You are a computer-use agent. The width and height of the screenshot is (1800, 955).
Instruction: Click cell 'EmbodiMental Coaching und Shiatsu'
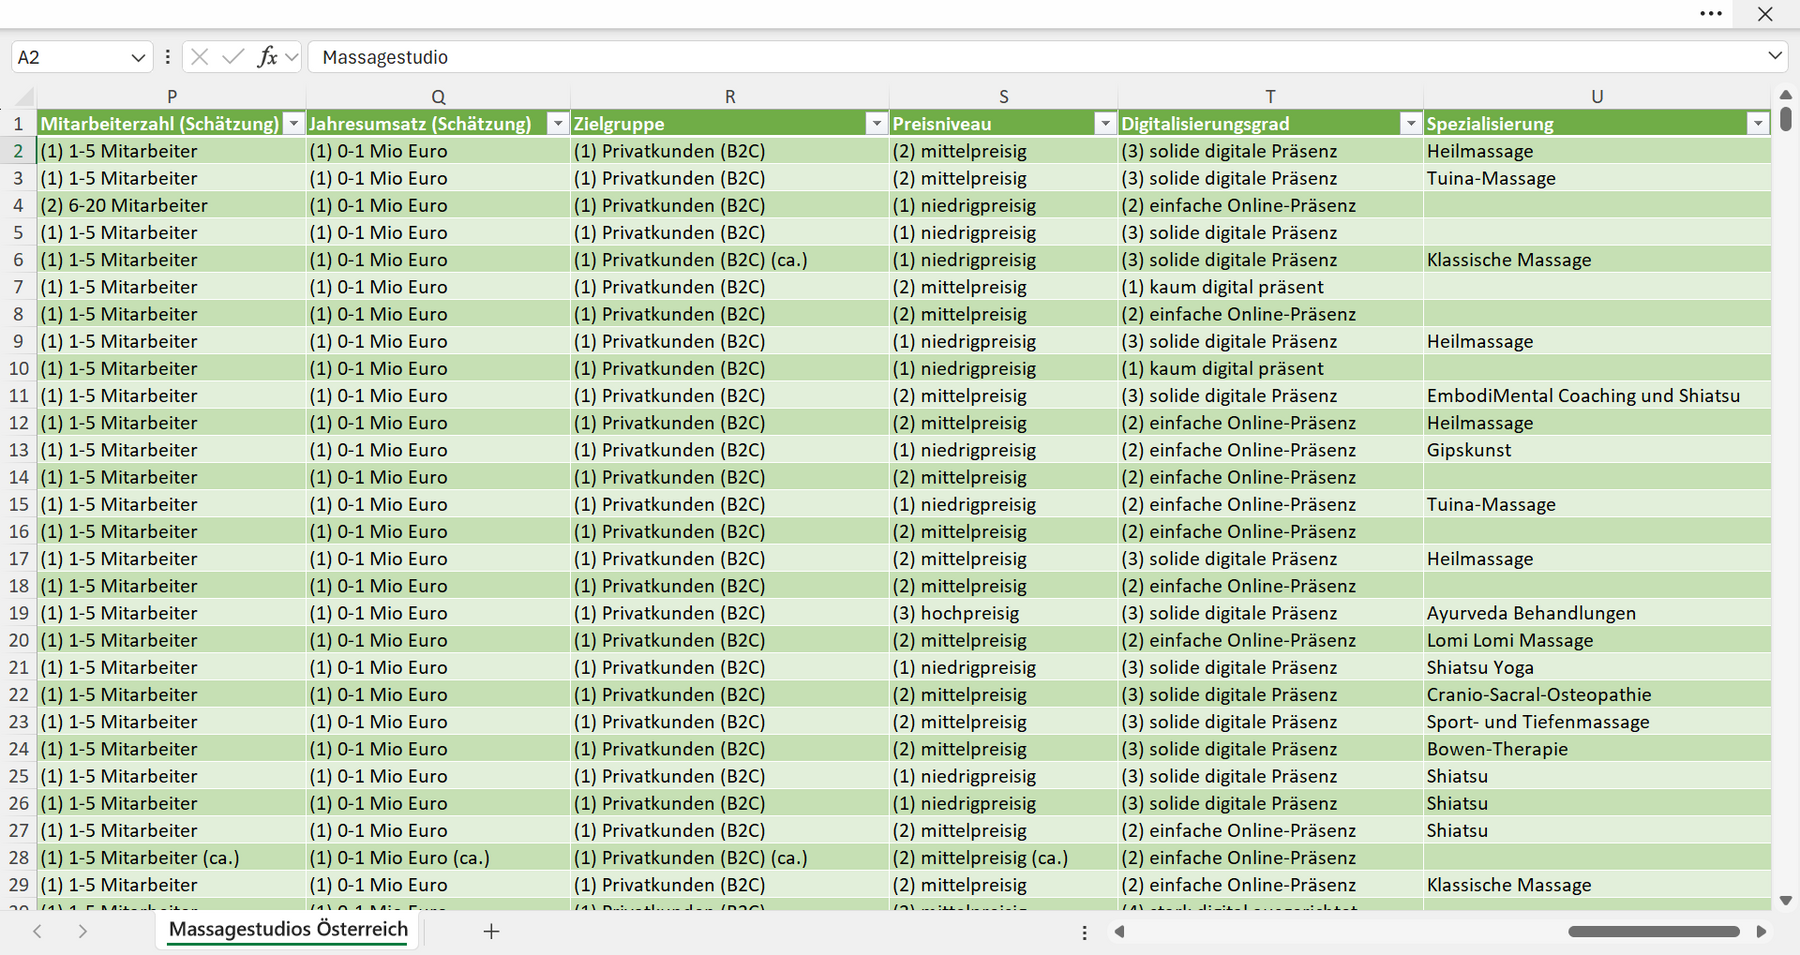pos(1597,396)
